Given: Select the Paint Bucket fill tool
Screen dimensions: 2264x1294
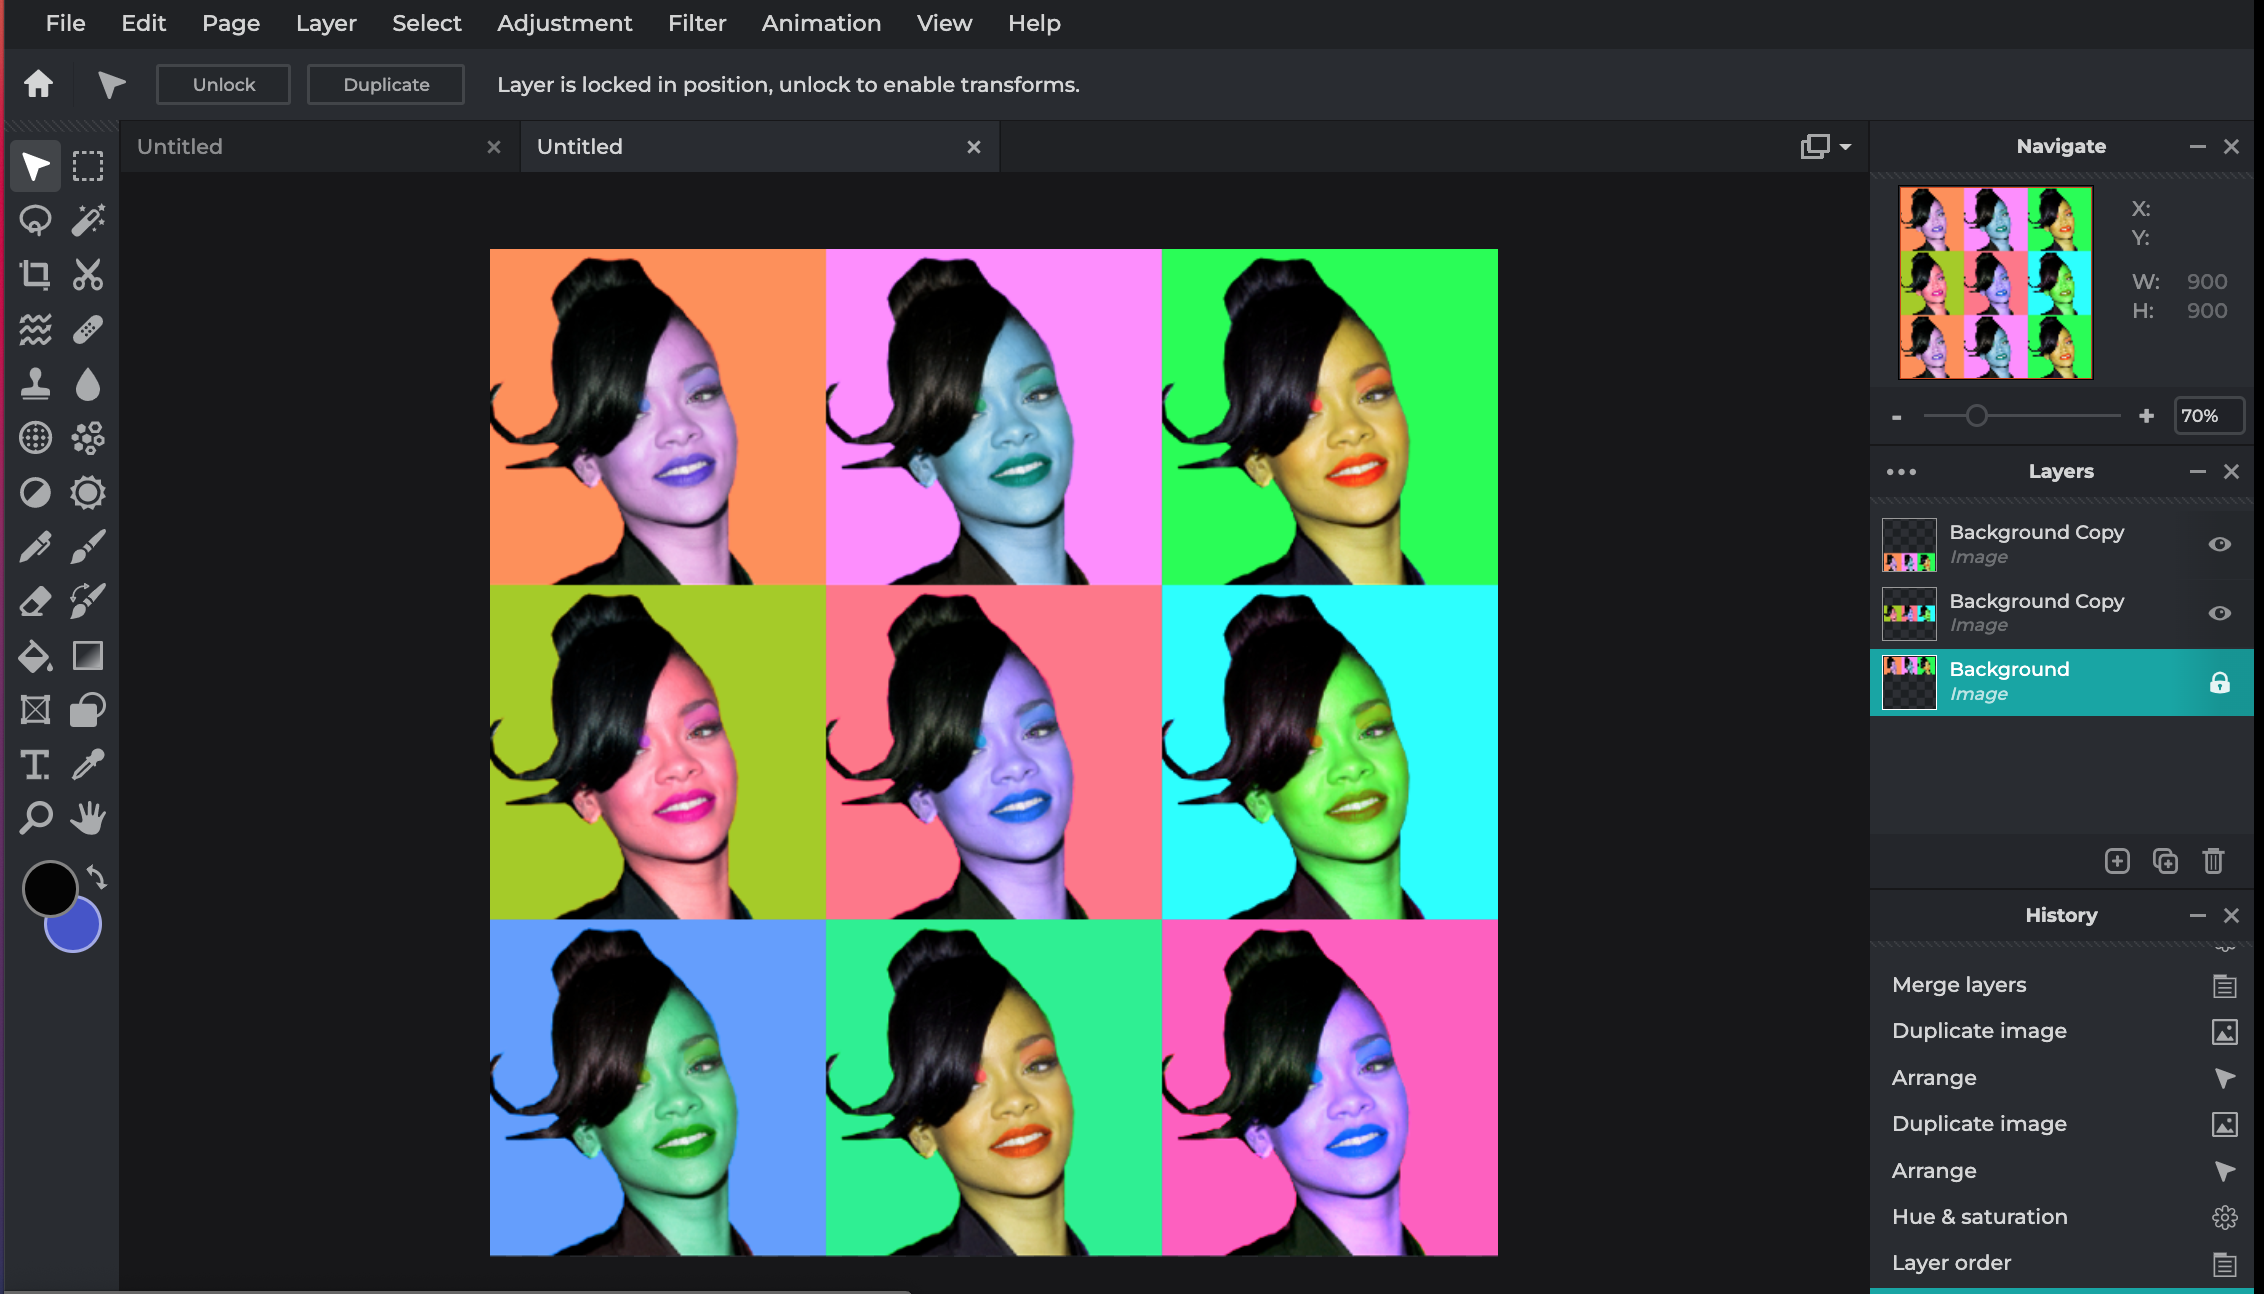Looking at the screenshot, I should 35,656.
